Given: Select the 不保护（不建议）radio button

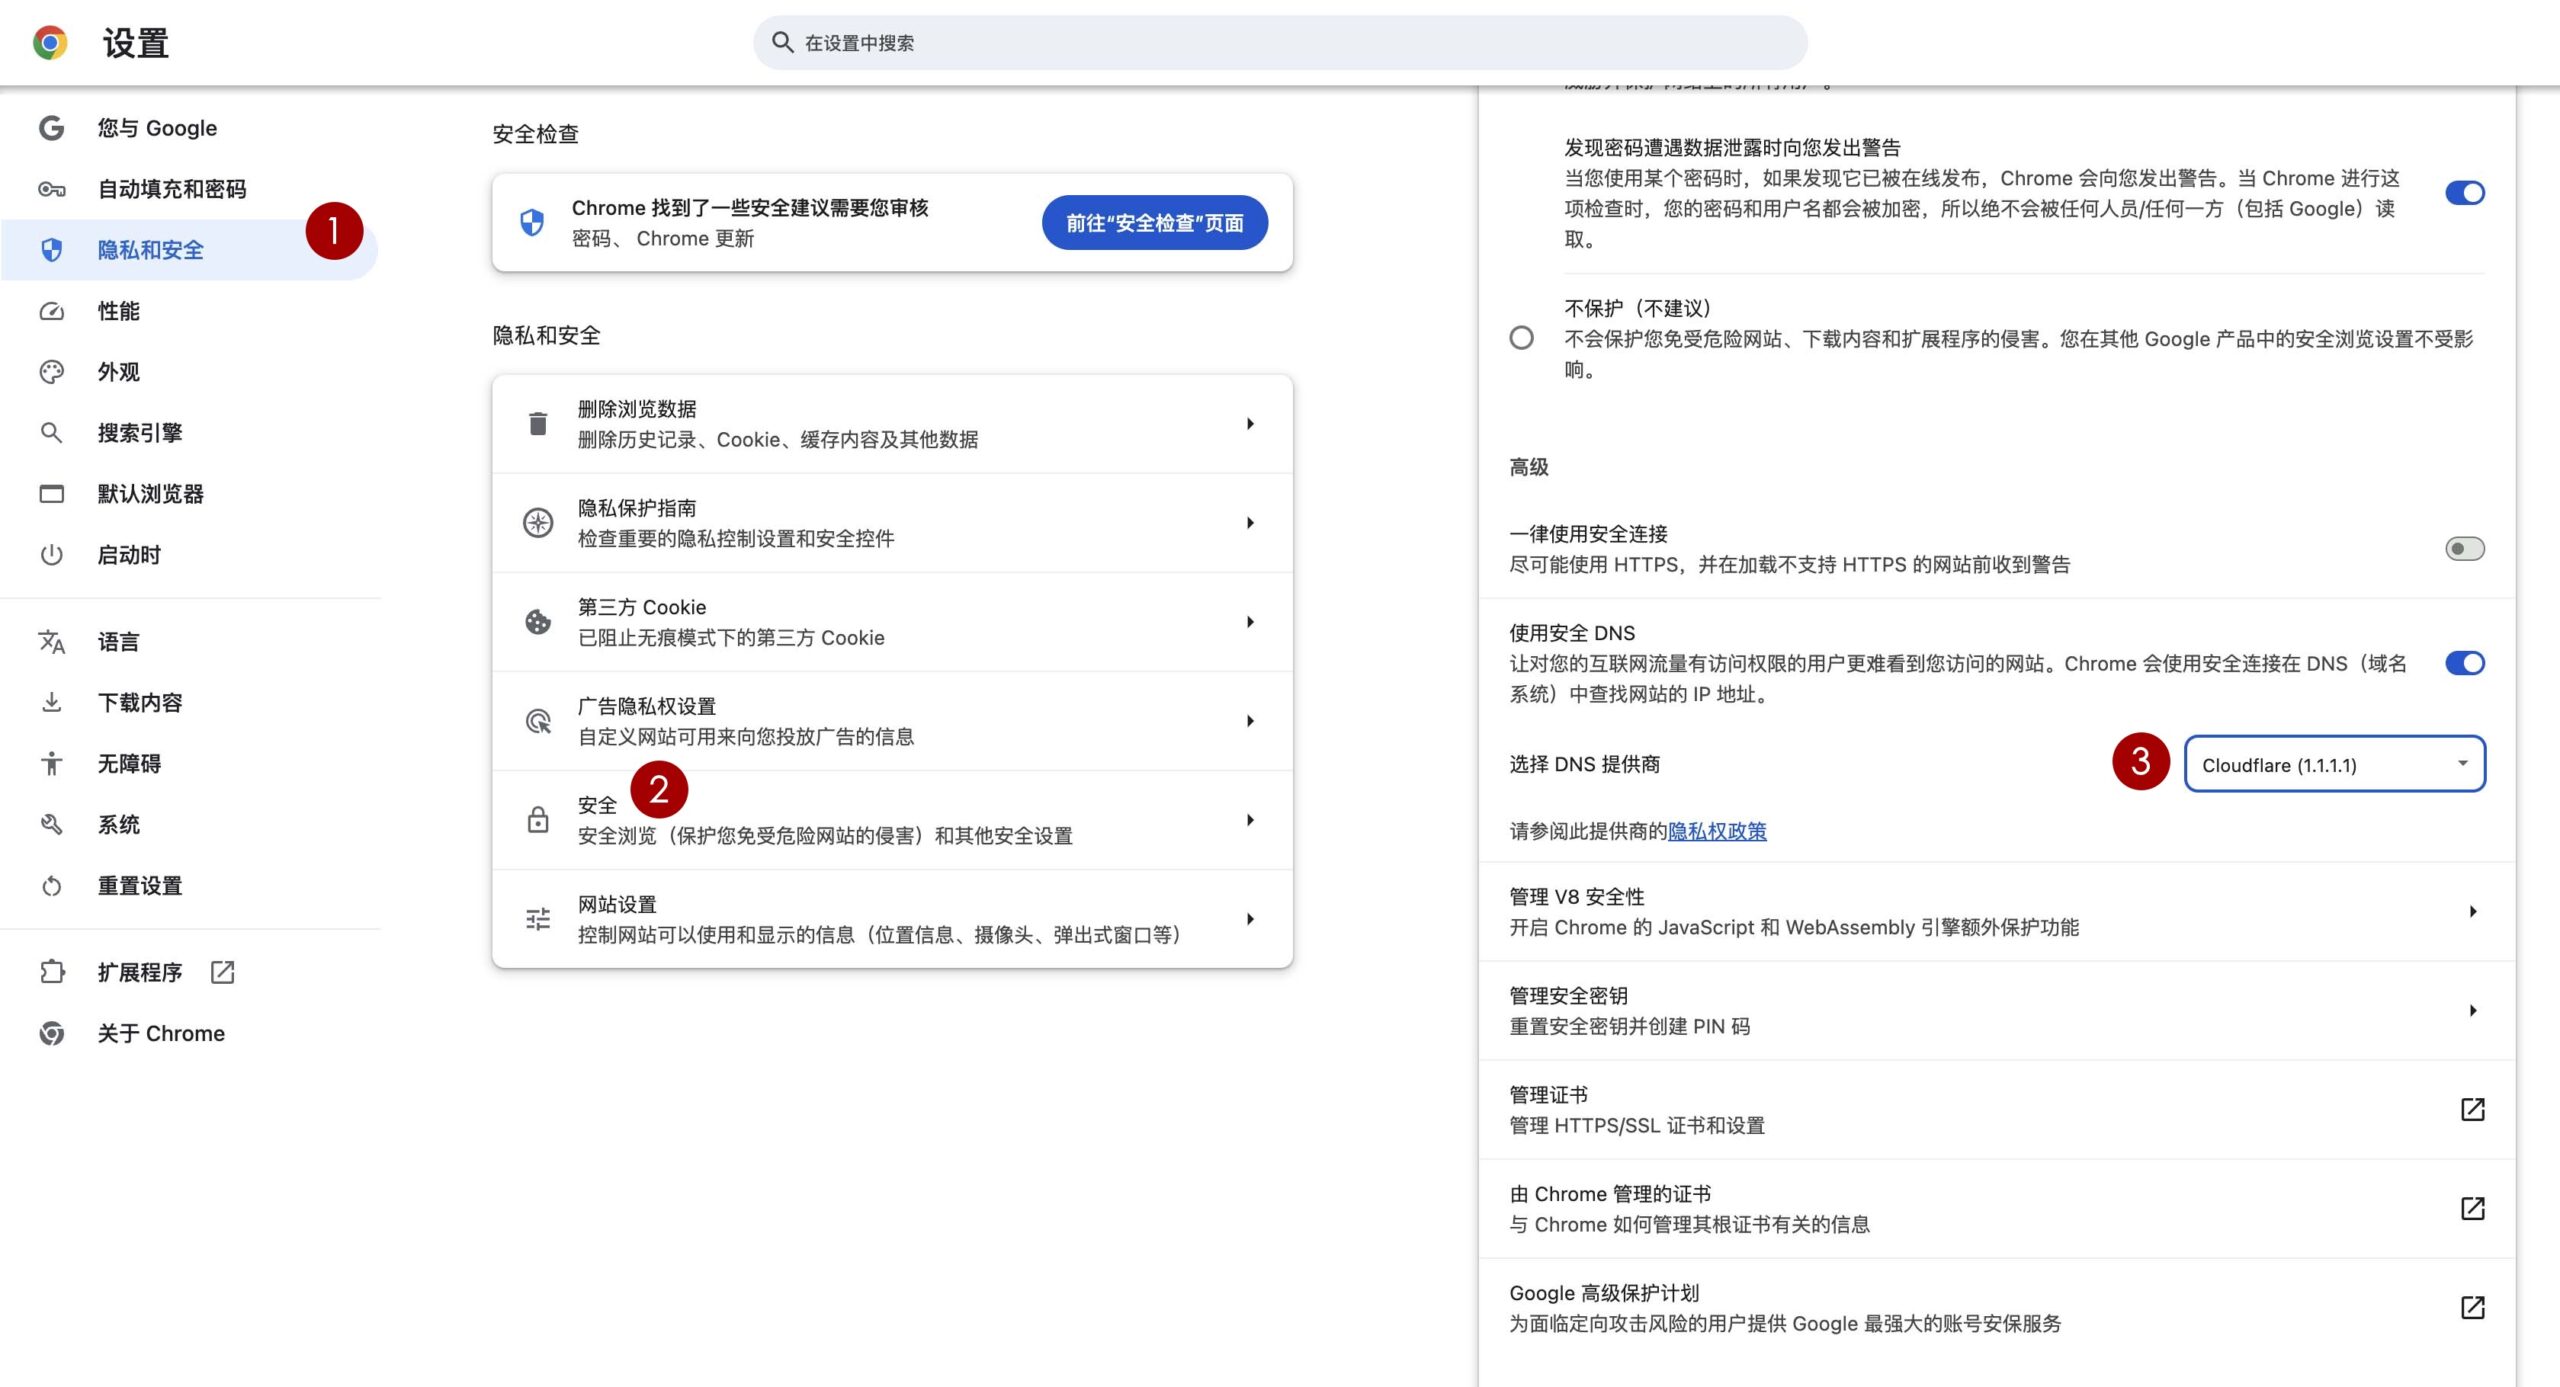Looking at the screenshot, I should pos(1521,338).
